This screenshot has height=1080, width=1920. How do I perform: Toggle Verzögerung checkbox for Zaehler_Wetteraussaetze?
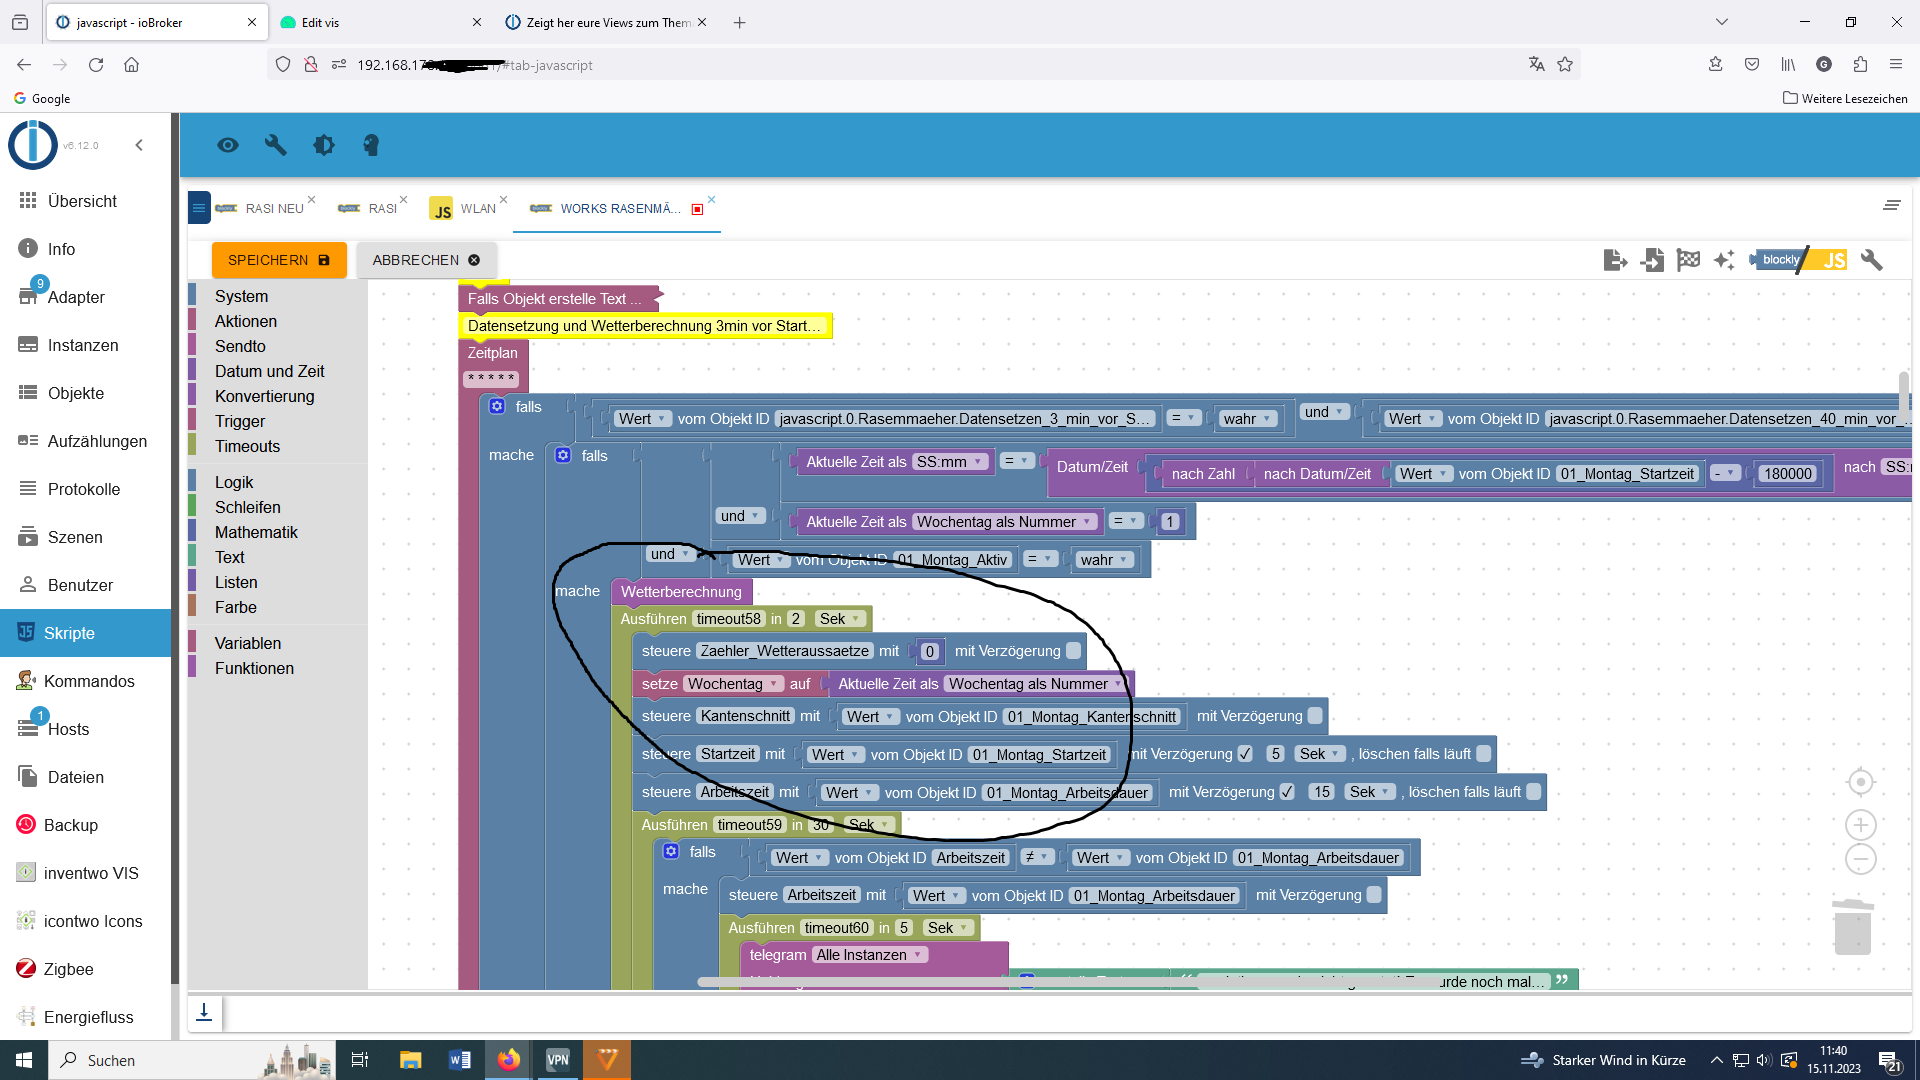click(x=1073, y=651)
